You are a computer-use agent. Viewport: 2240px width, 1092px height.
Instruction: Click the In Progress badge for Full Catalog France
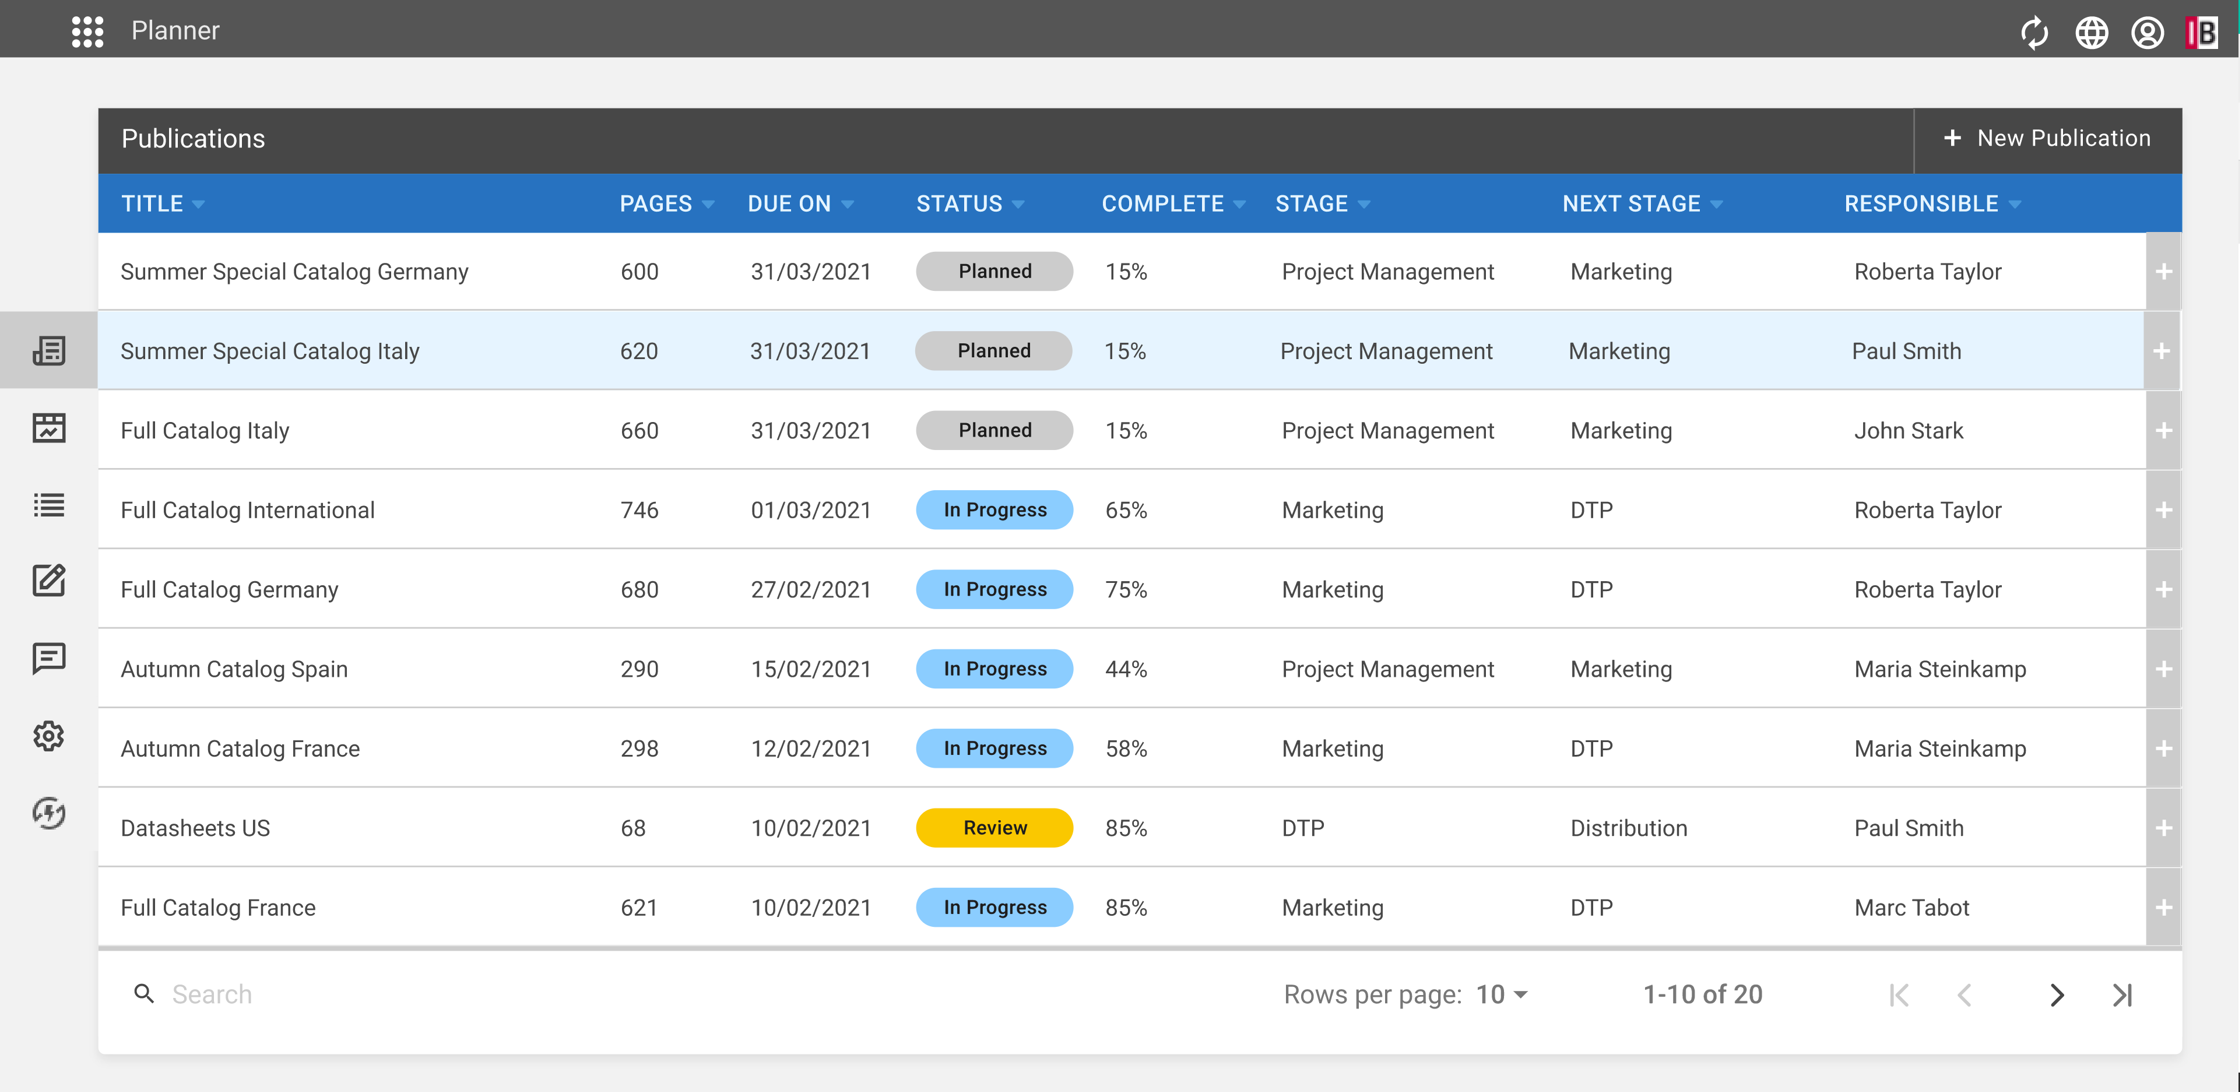point(994,907)
